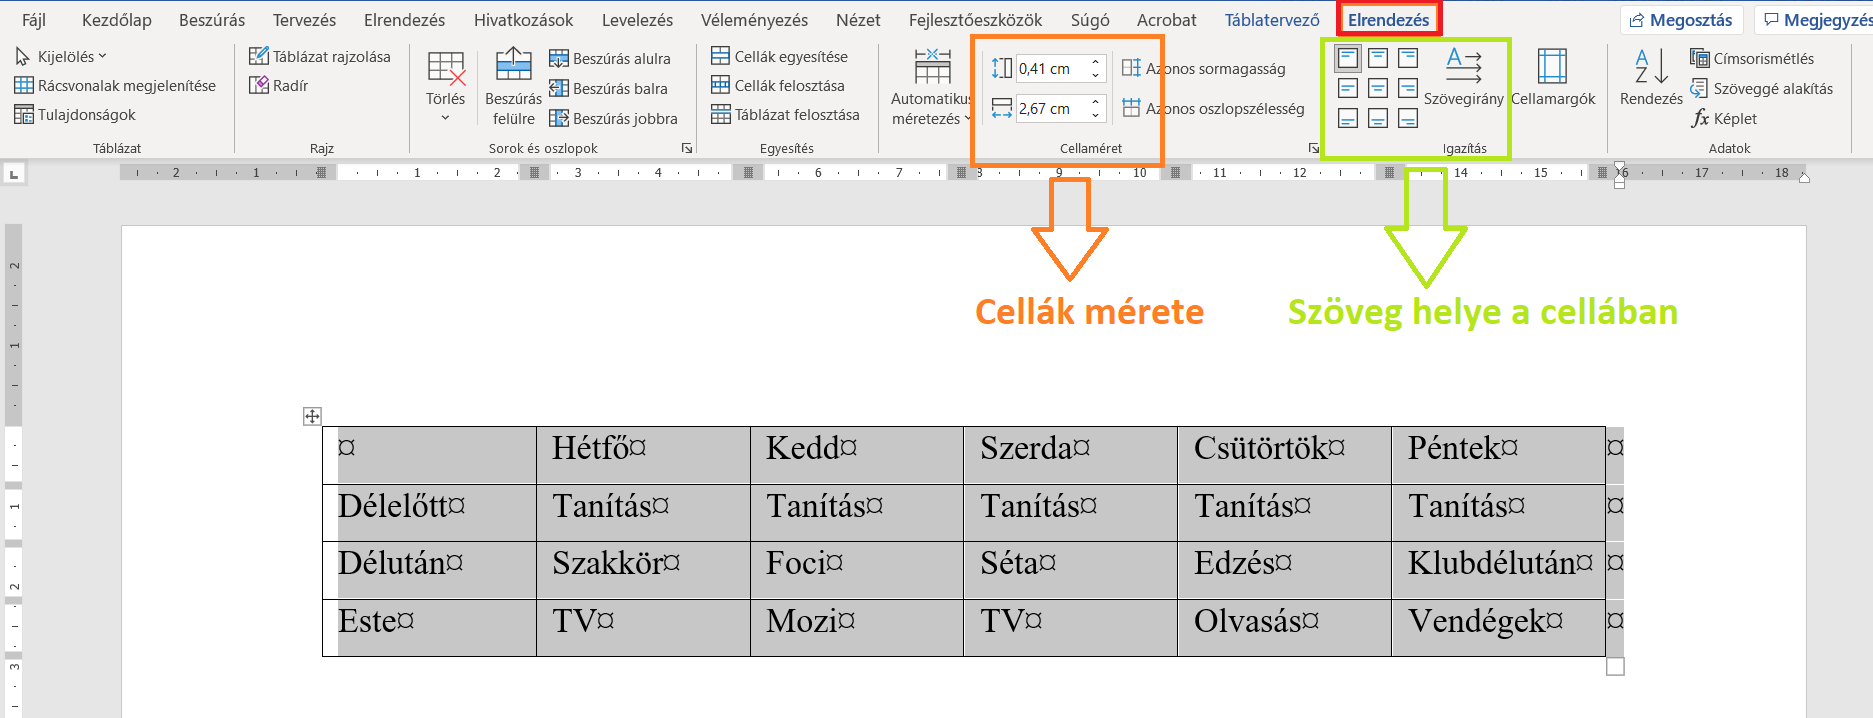
Task: Click the Rendezés sort icon
Action: coord(1651,68)
